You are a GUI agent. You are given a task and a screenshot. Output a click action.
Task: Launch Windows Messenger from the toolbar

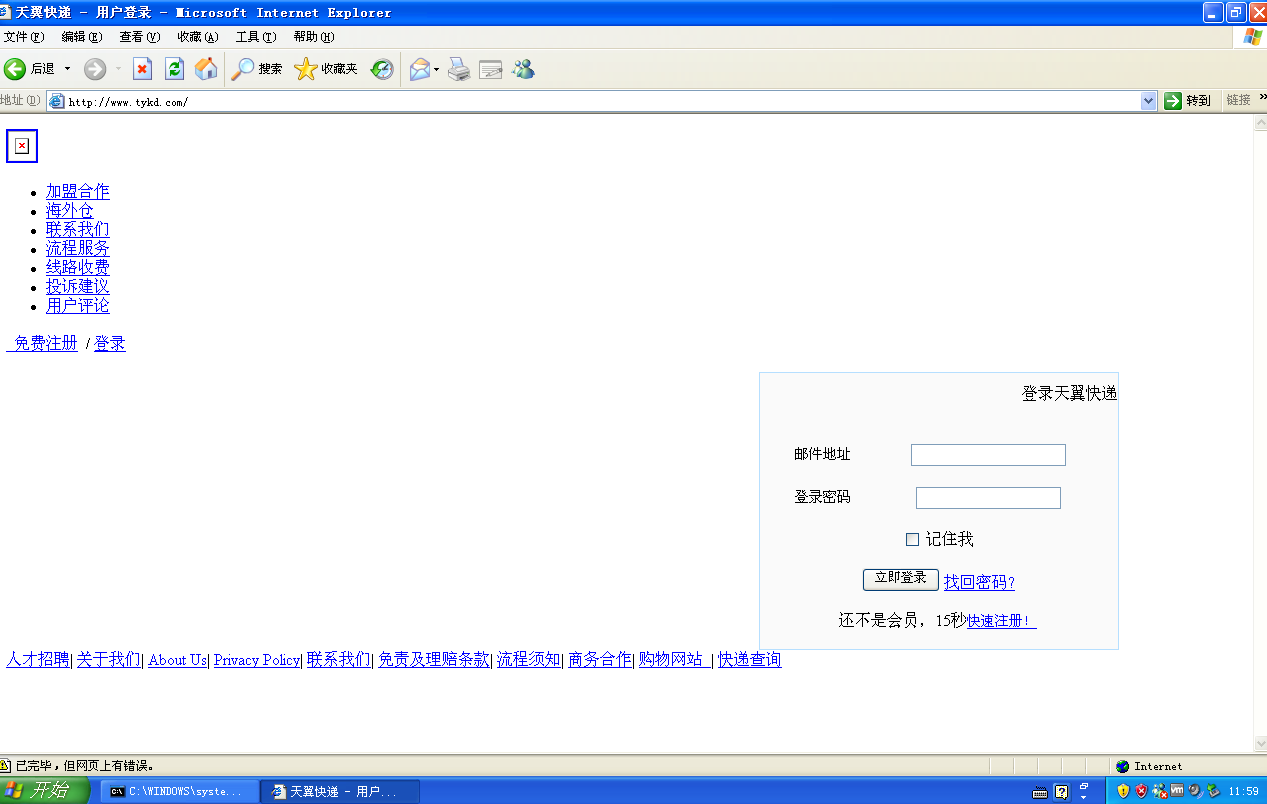[x=523, y=69]
